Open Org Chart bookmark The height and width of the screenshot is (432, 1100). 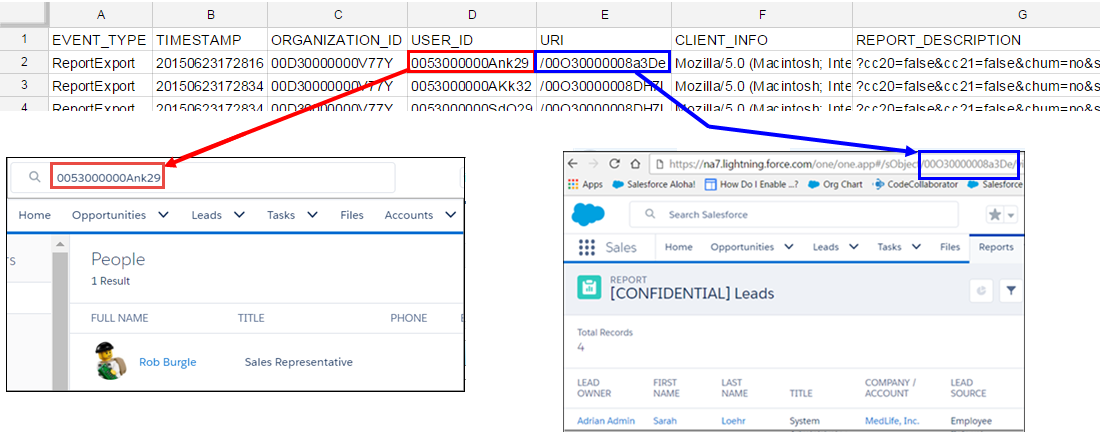(x=835, y=184)
